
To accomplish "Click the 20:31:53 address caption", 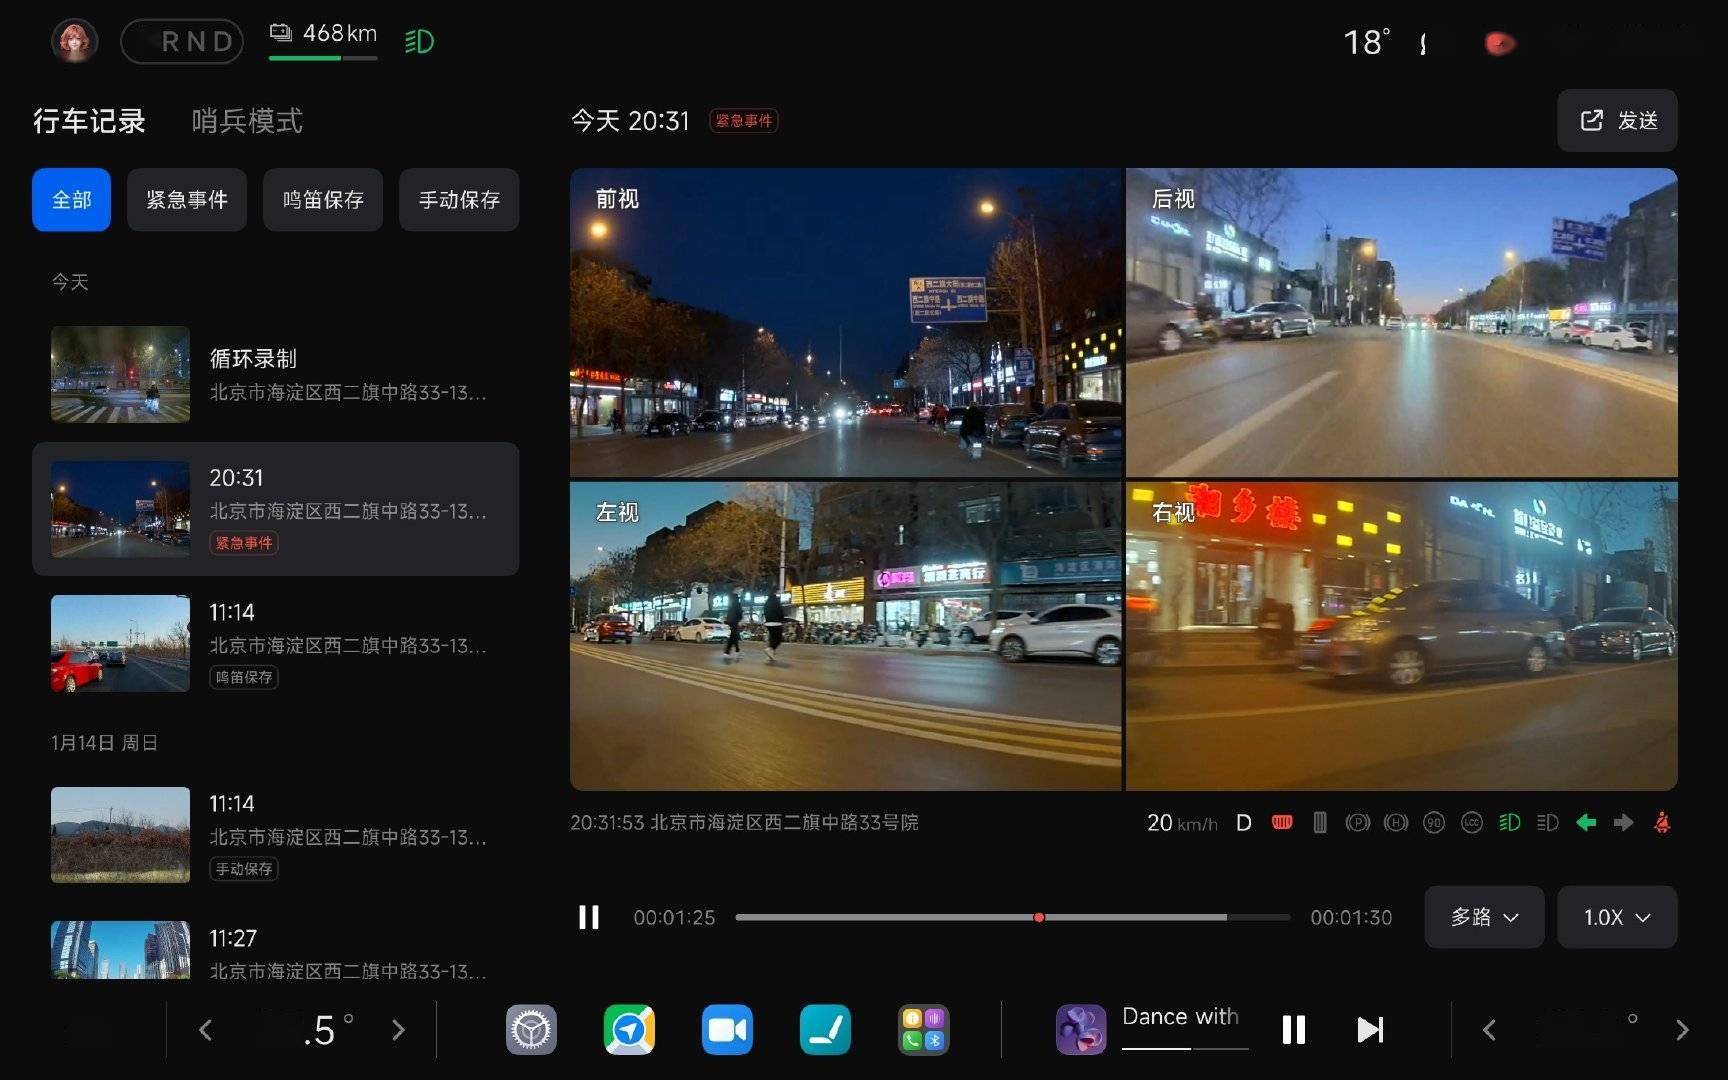I will click(744, 822).
